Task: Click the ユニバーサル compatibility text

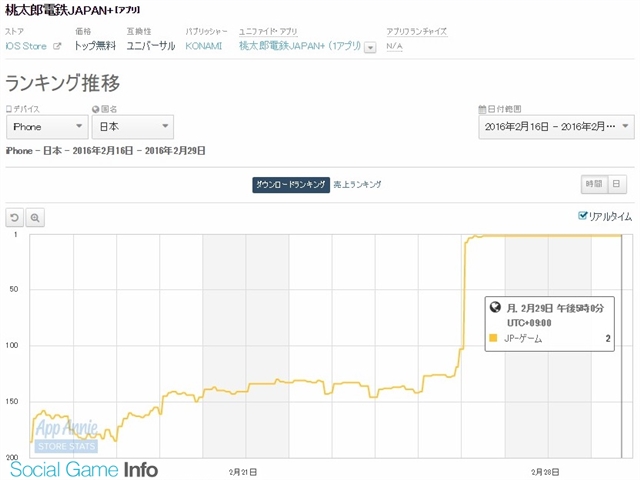Action: (x=151, y=46)
